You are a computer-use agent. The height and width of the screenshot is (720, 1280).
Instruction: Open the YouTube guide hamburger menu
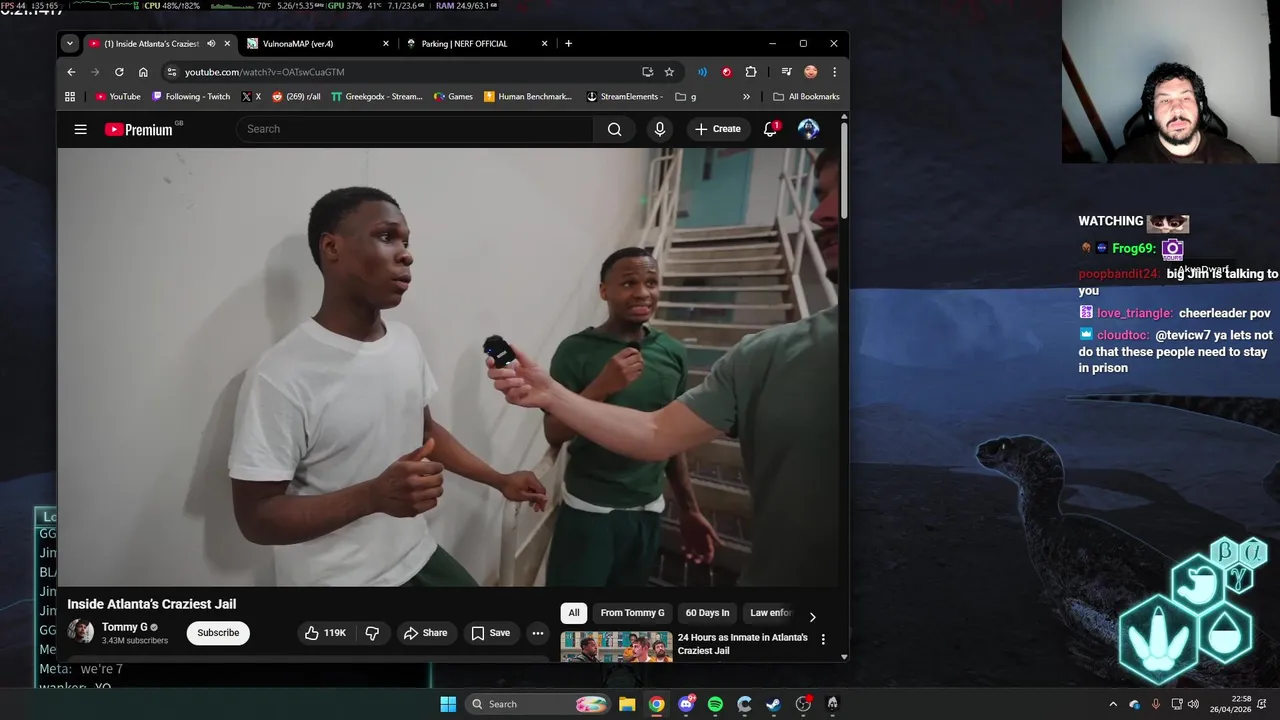point(80,129)
